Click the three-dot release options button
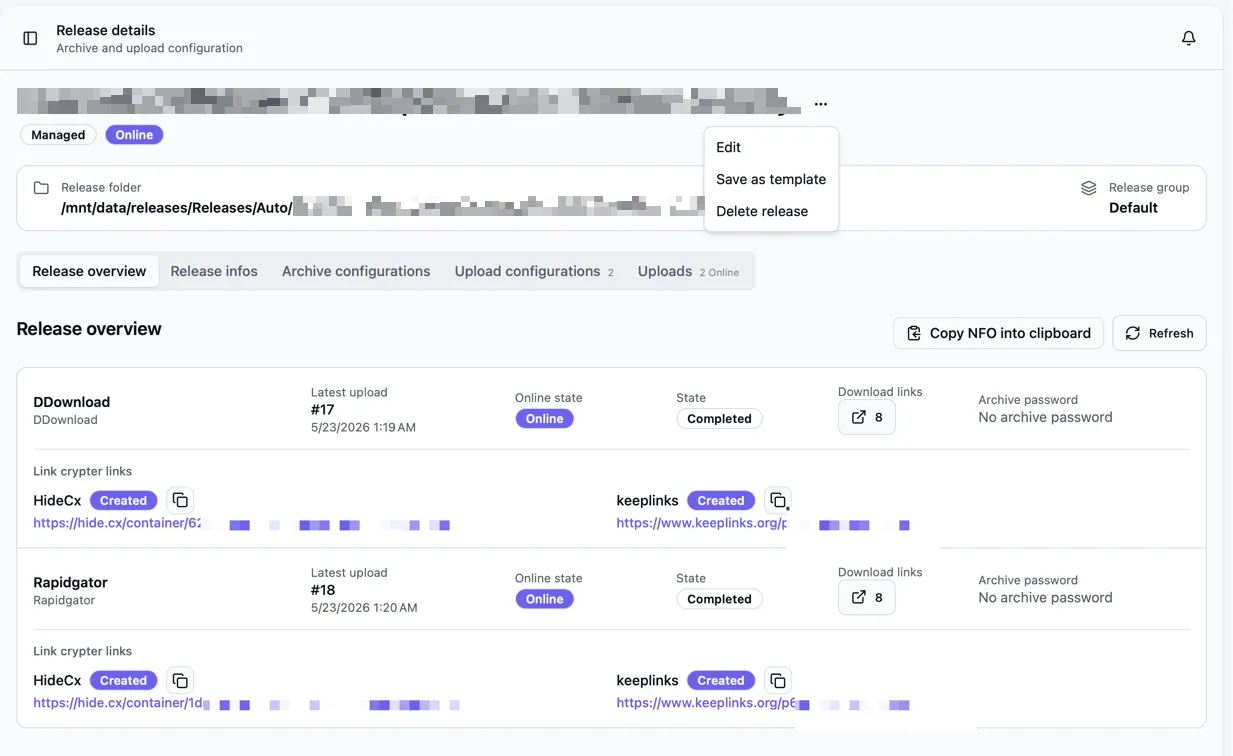The height and width of the screenshot is (756, 1233). click(x=821, y=104)
